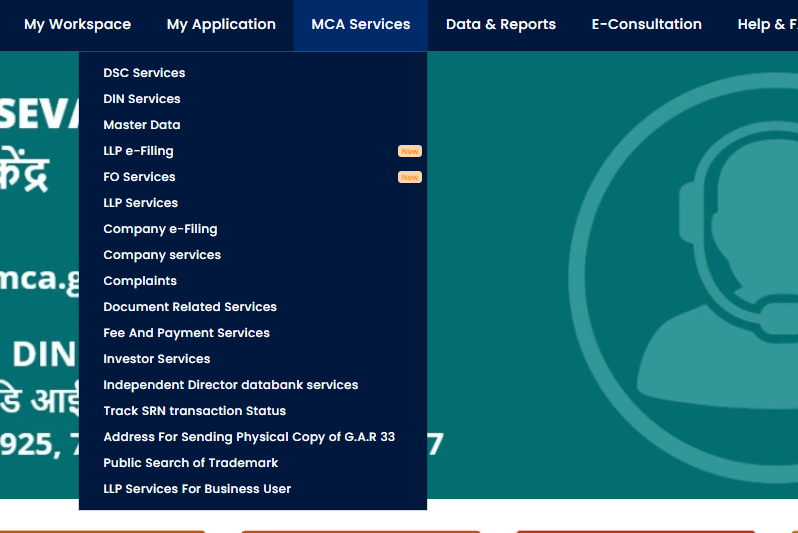This screenshot has height=533, width=798.
Task: Expand the Data & Reports menu
Action: (x=500, y=24)
